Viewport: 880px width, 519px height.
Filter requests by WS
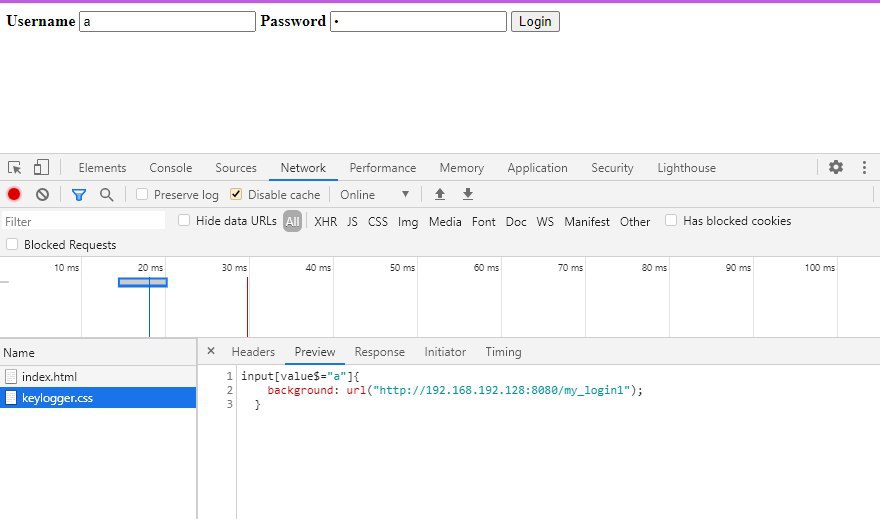(545, 222)
